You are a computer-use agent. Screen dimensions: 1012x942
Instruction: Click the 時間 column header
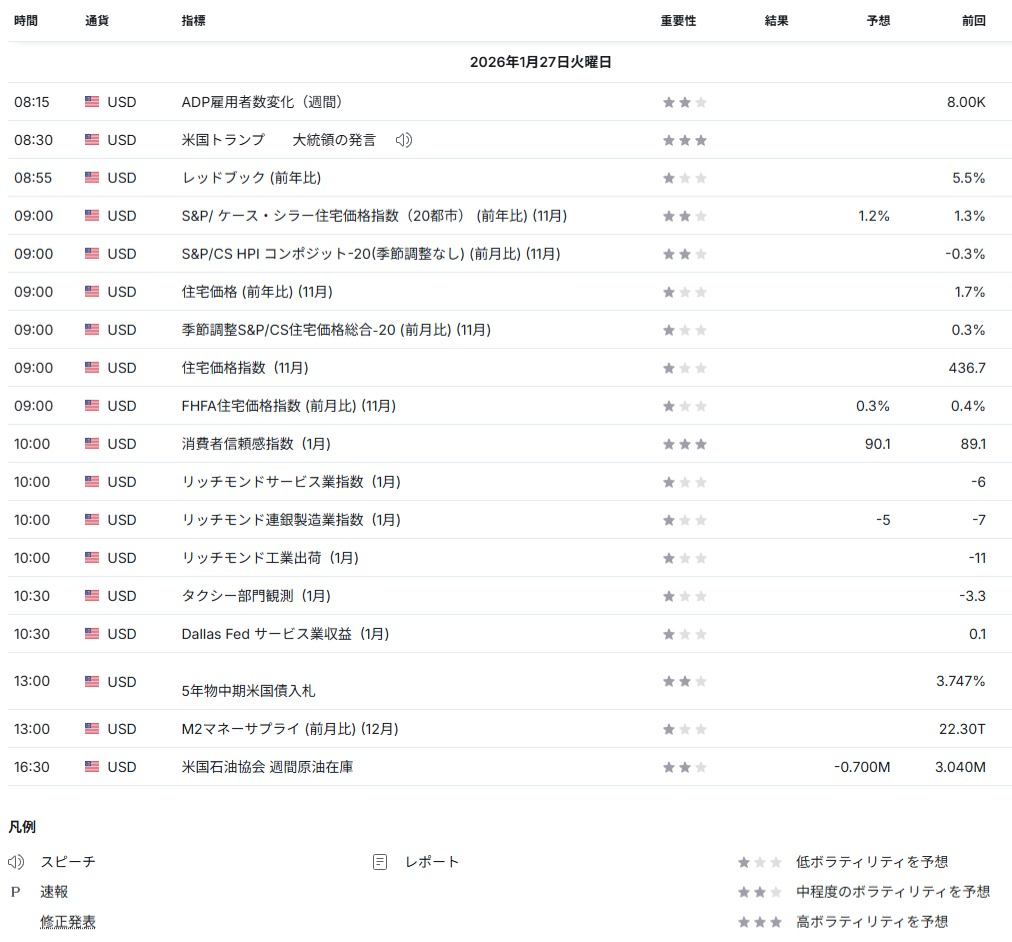26,21
